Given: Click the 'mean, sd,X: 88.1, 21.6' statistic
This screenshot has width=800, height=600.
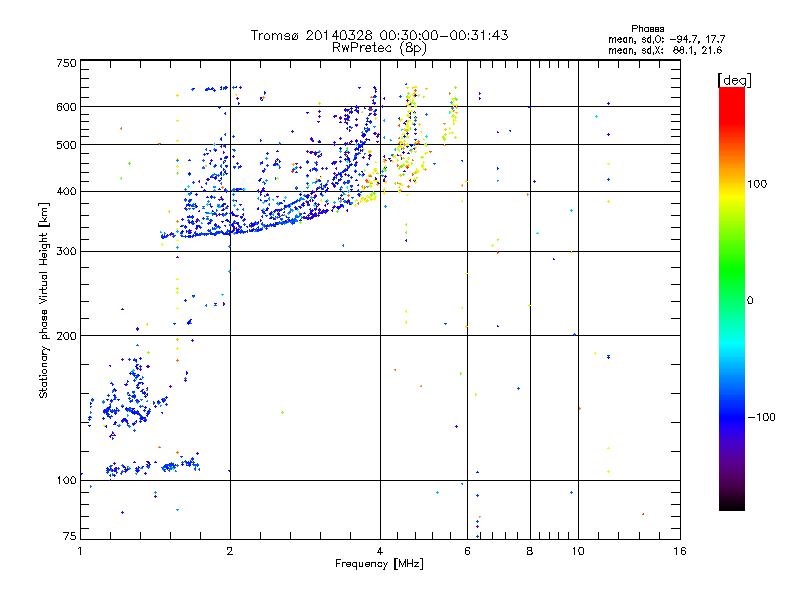Looking at the screenshot, I should [x=665, y=50].
